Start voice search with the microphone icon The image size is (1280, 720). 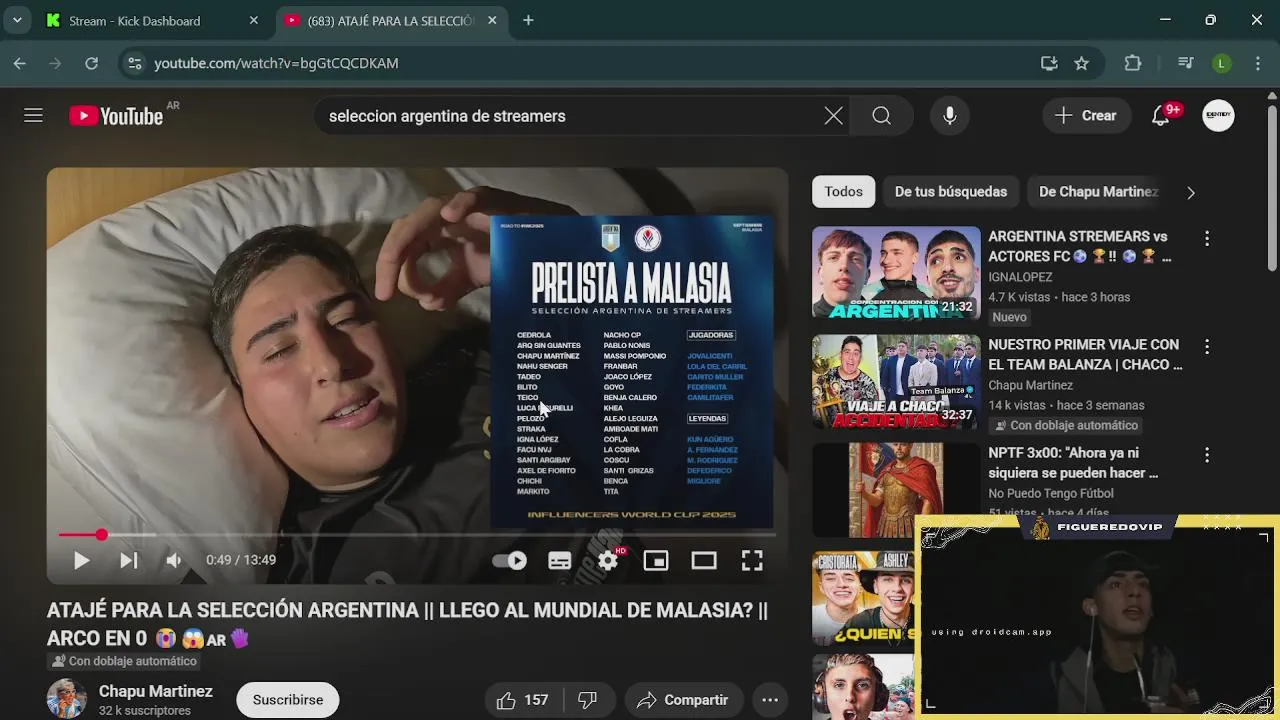(950, 116)
